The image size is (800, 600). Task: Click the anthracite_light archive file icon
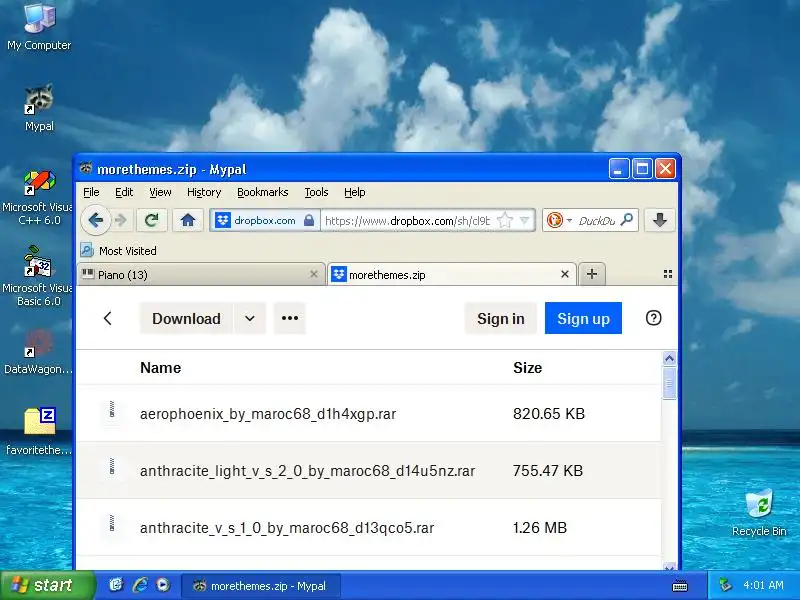coord(112,467)
